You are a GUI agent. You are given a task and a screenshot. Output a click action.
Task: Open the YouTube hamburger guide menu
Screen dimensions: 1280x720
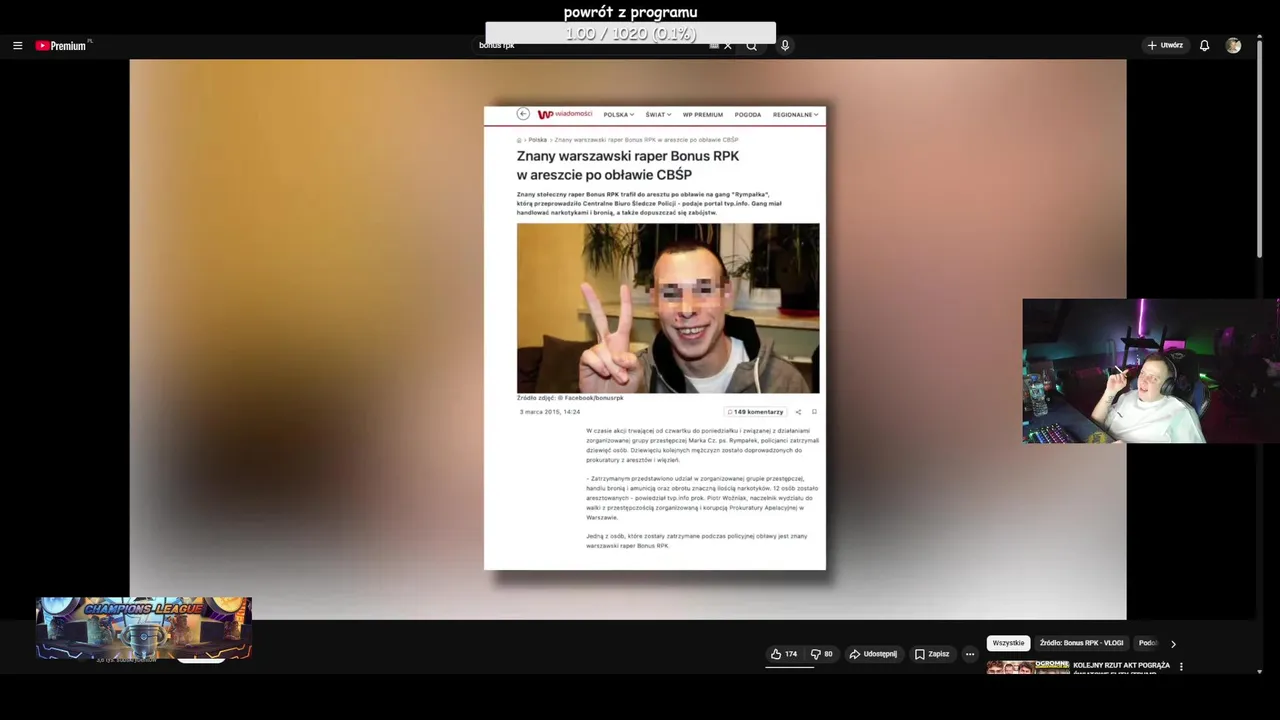click(x=17, y=46)
